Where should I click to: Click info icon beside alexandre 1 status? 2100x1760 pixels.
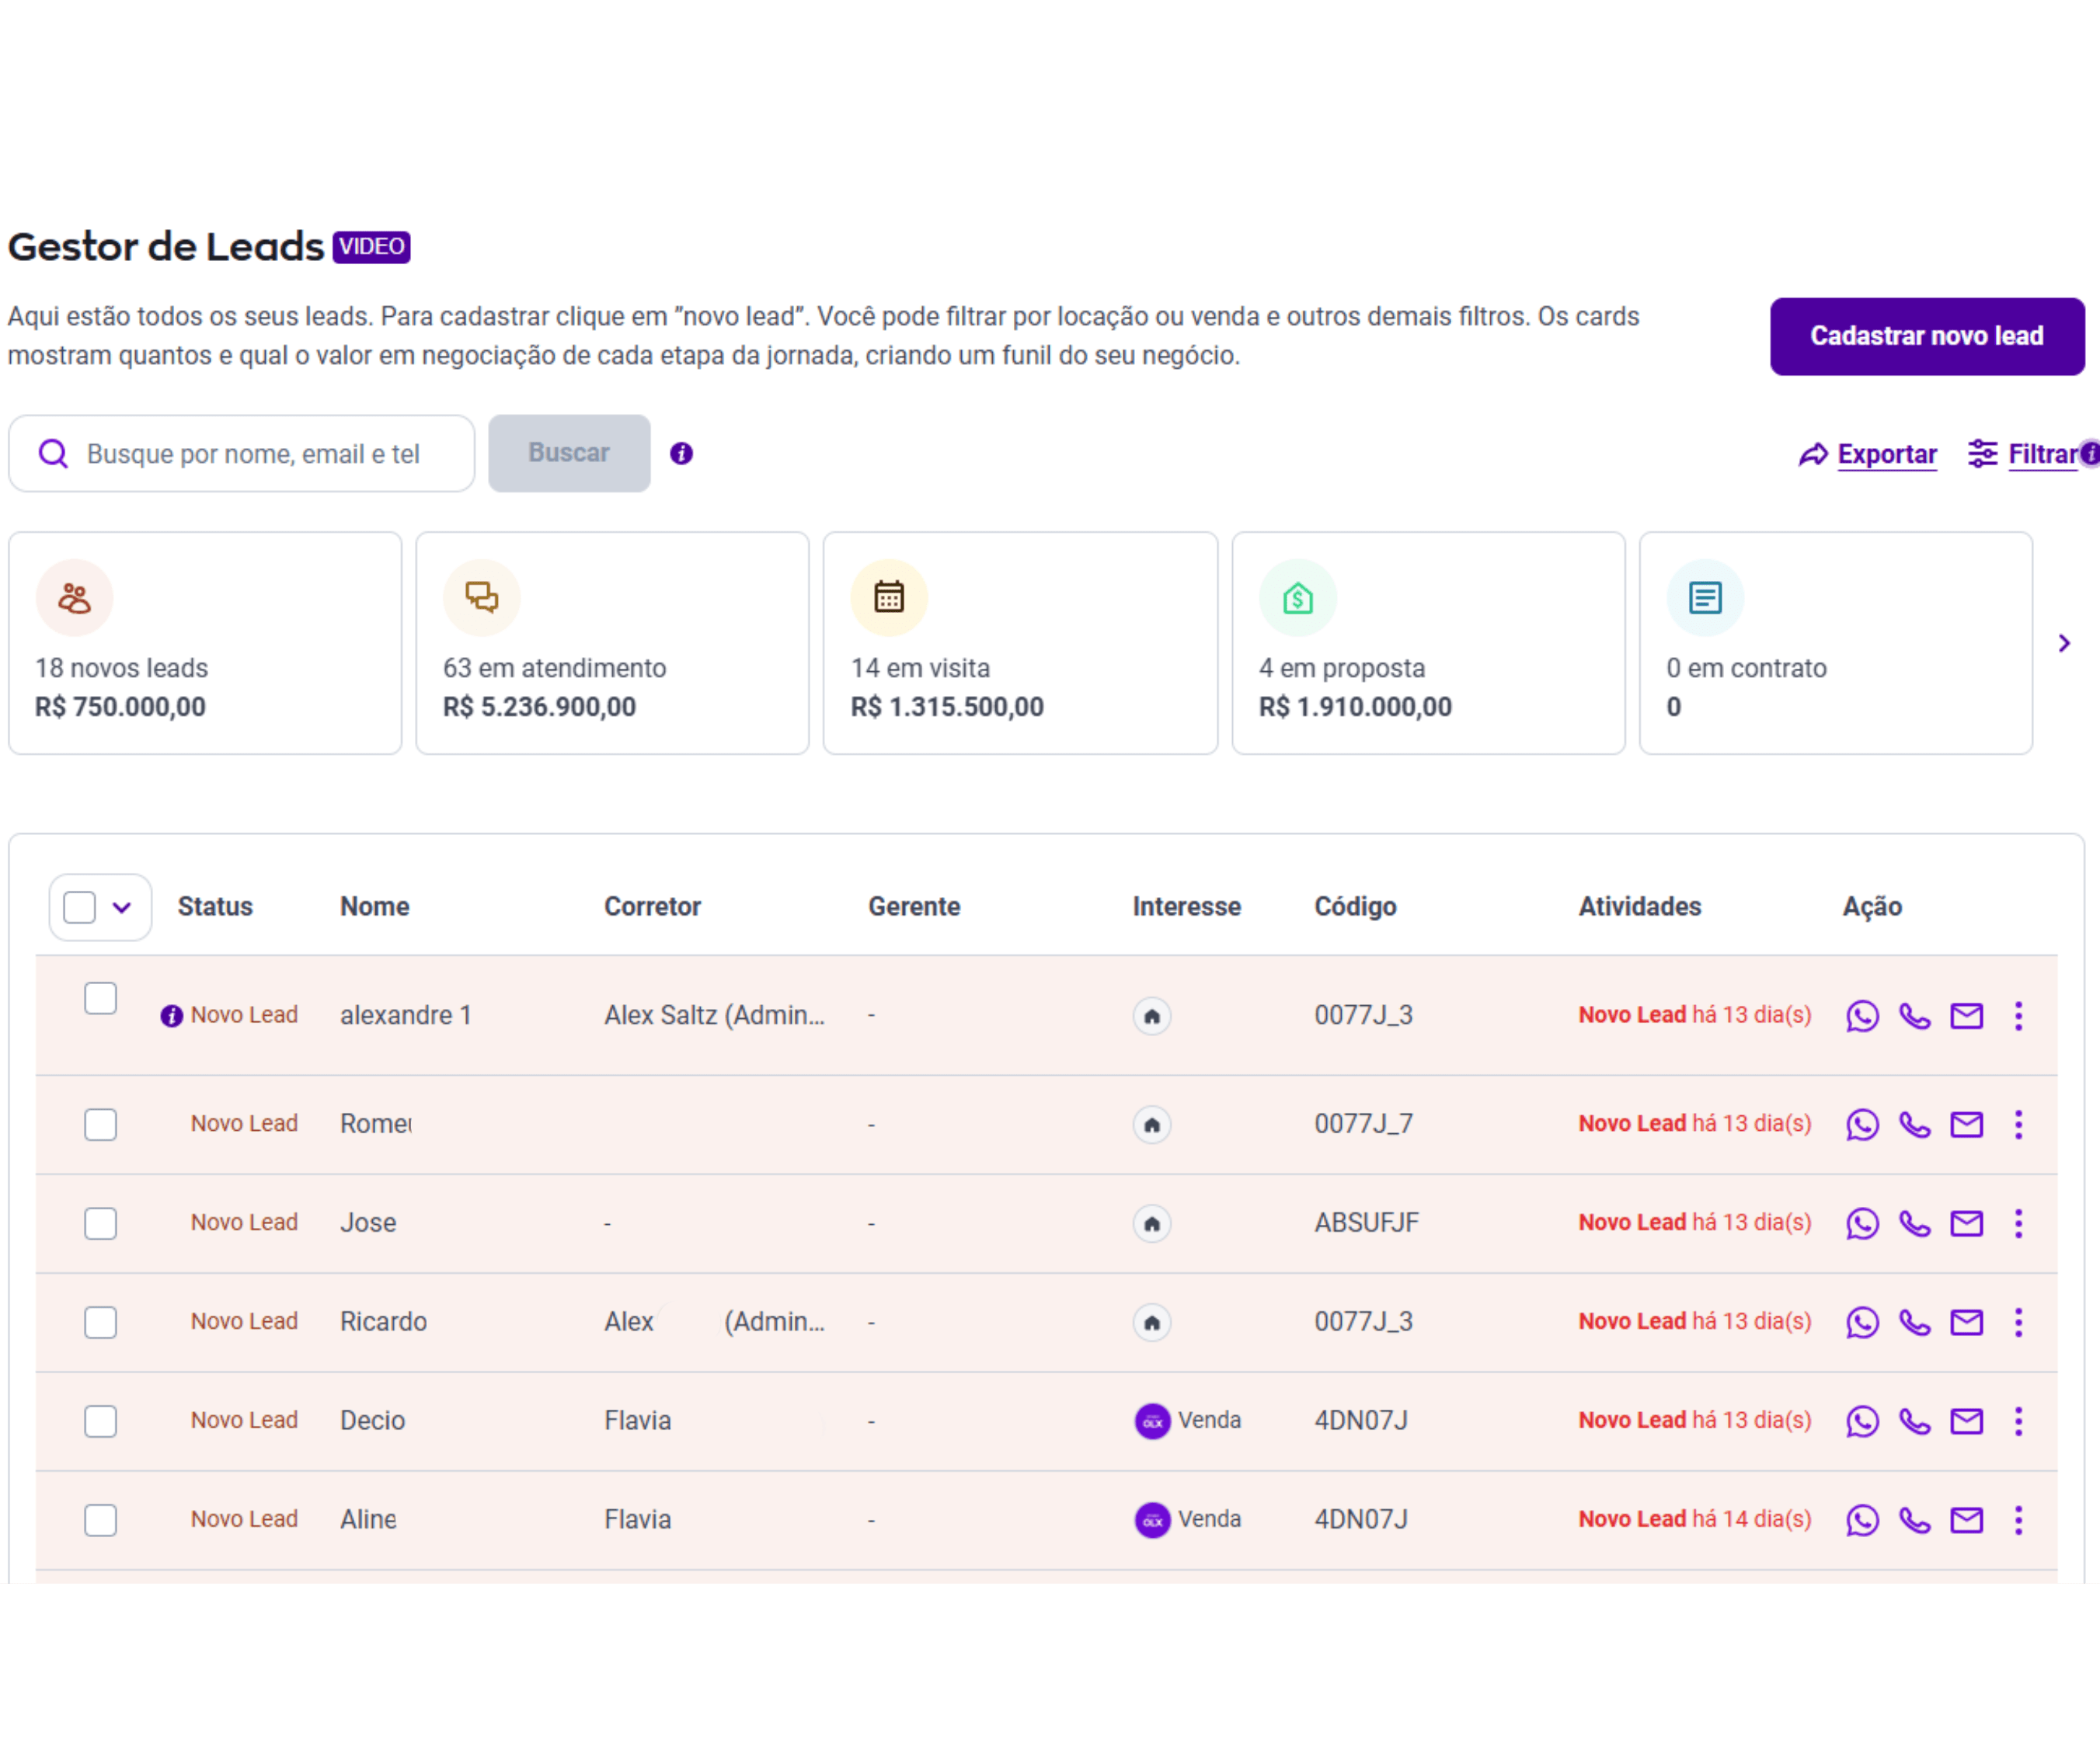[171, 1016]
